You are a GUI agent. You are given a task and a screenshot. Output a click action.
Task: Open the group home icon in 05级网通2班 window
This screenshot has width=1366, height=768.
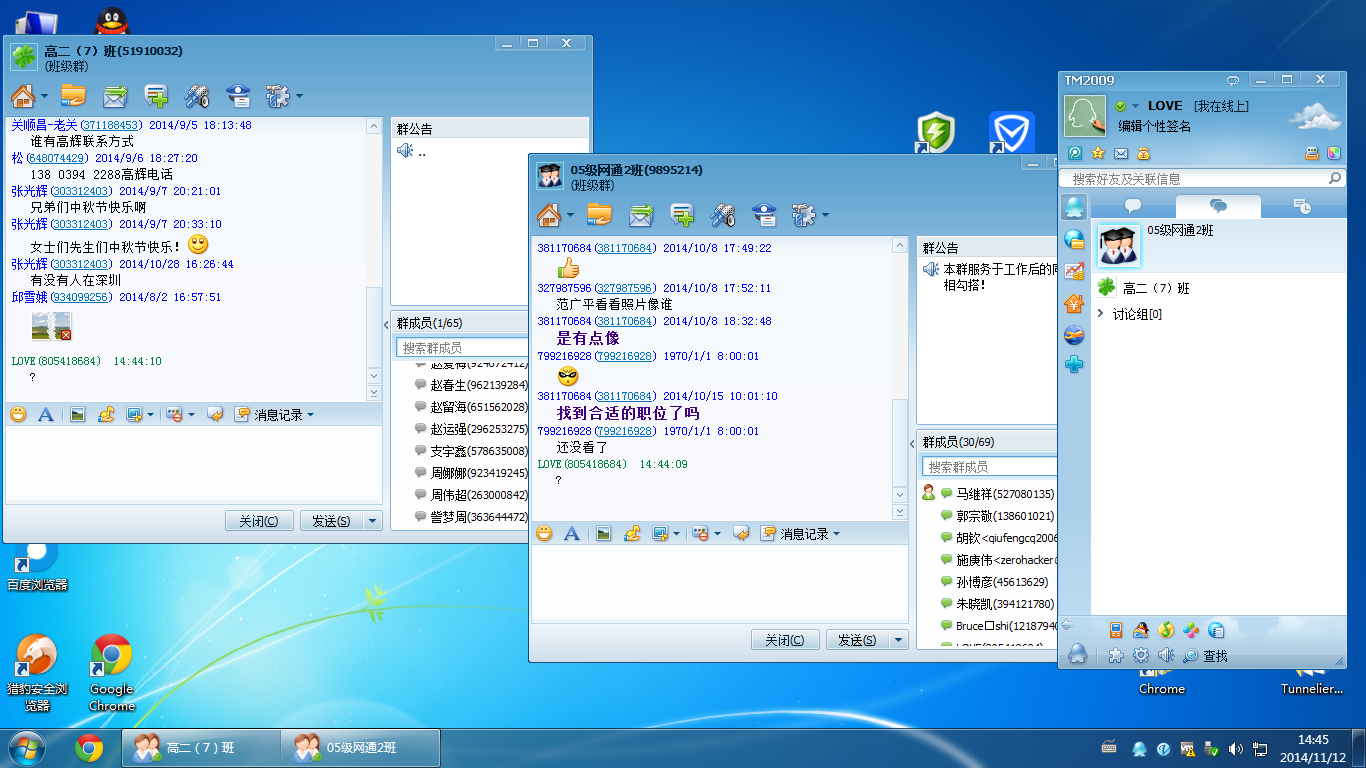tap(549, 214)
